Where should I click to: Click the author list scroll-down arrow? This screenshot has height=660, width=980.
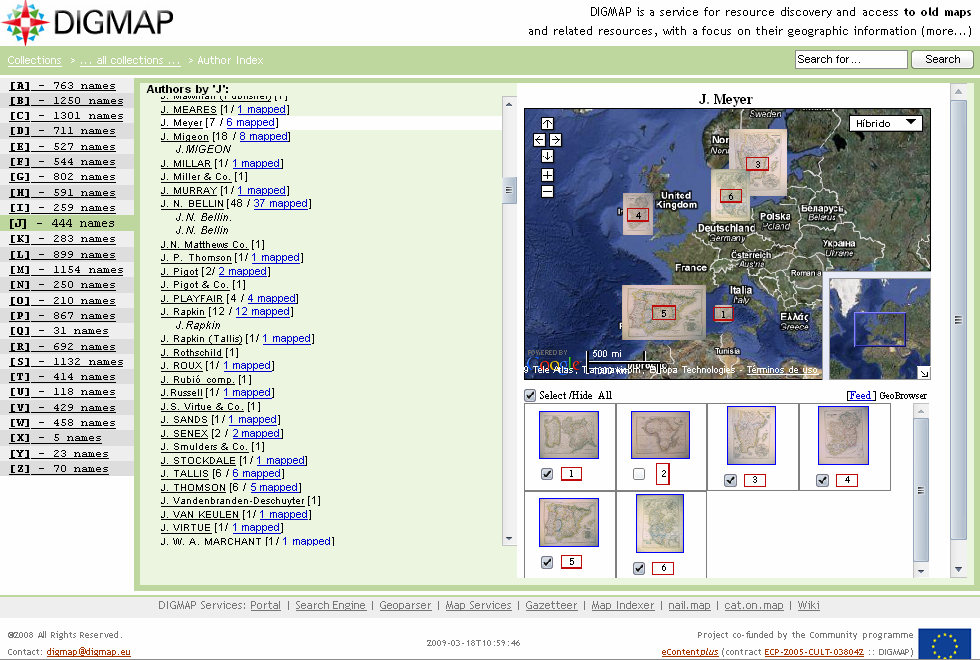click(x=509, y=539)
